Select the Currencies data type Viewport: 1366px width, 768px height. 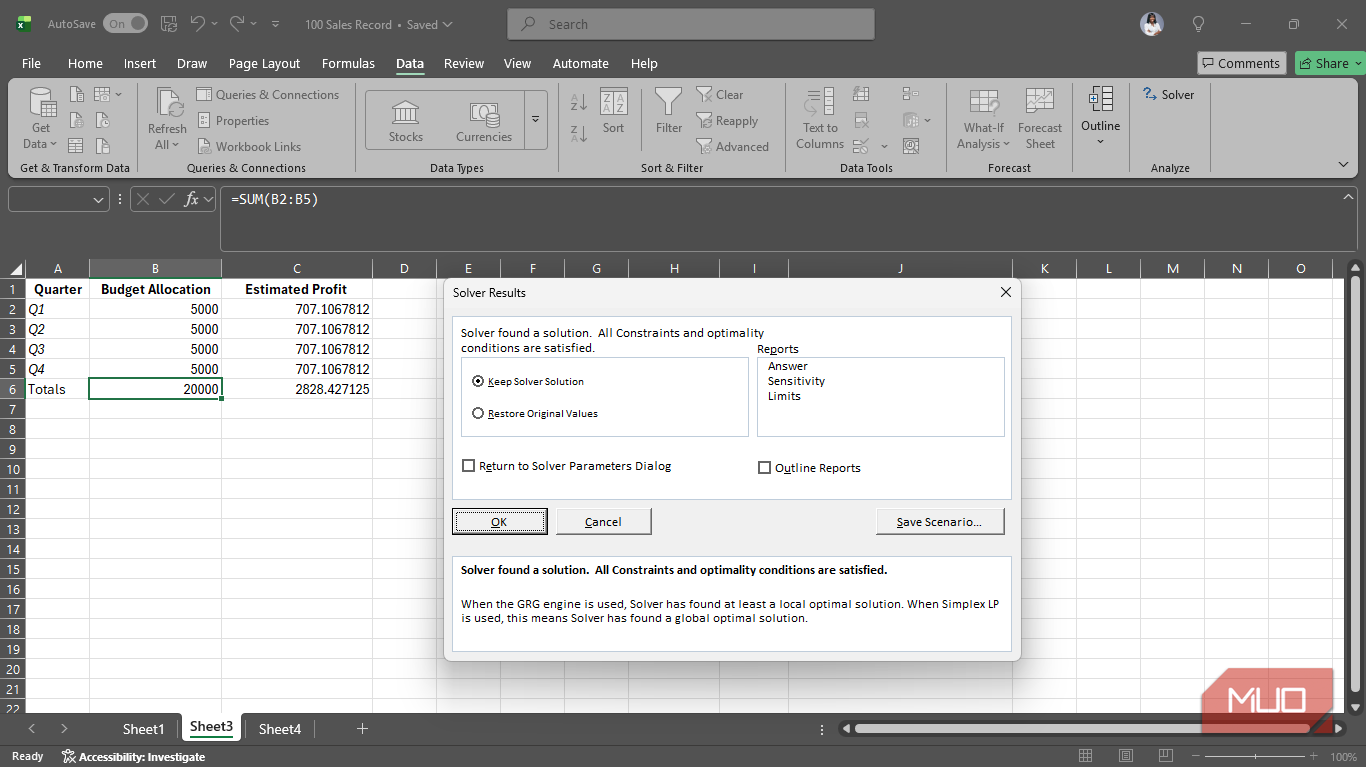(484, 121)
